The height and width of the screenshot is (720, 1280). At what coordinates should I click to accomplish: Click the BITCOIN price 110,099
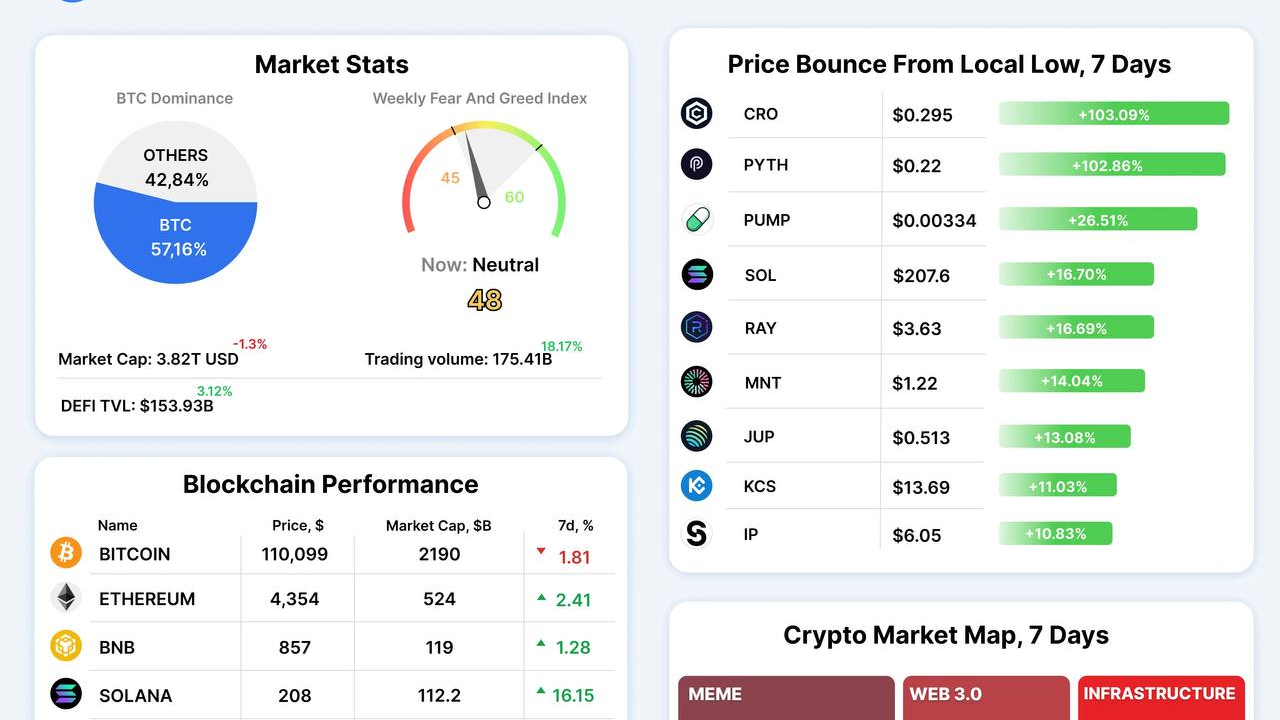pos(295,554)
